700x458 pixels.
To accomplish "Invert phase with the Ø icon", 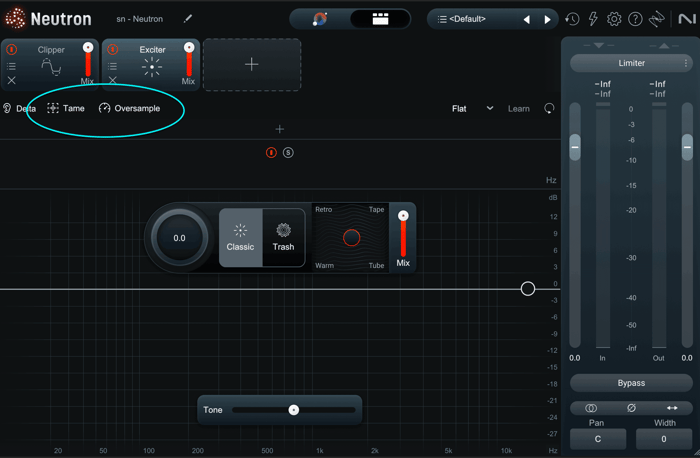I will 631,408.
